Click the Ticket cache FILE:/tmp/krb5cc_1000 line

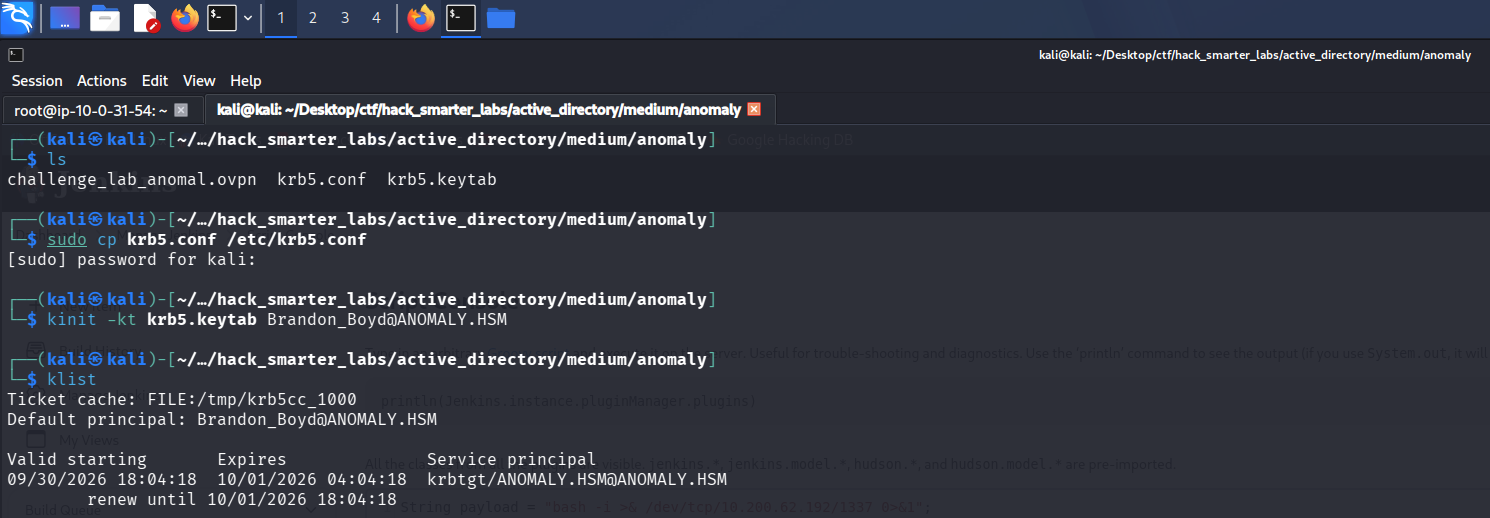(x=182, y=400)
